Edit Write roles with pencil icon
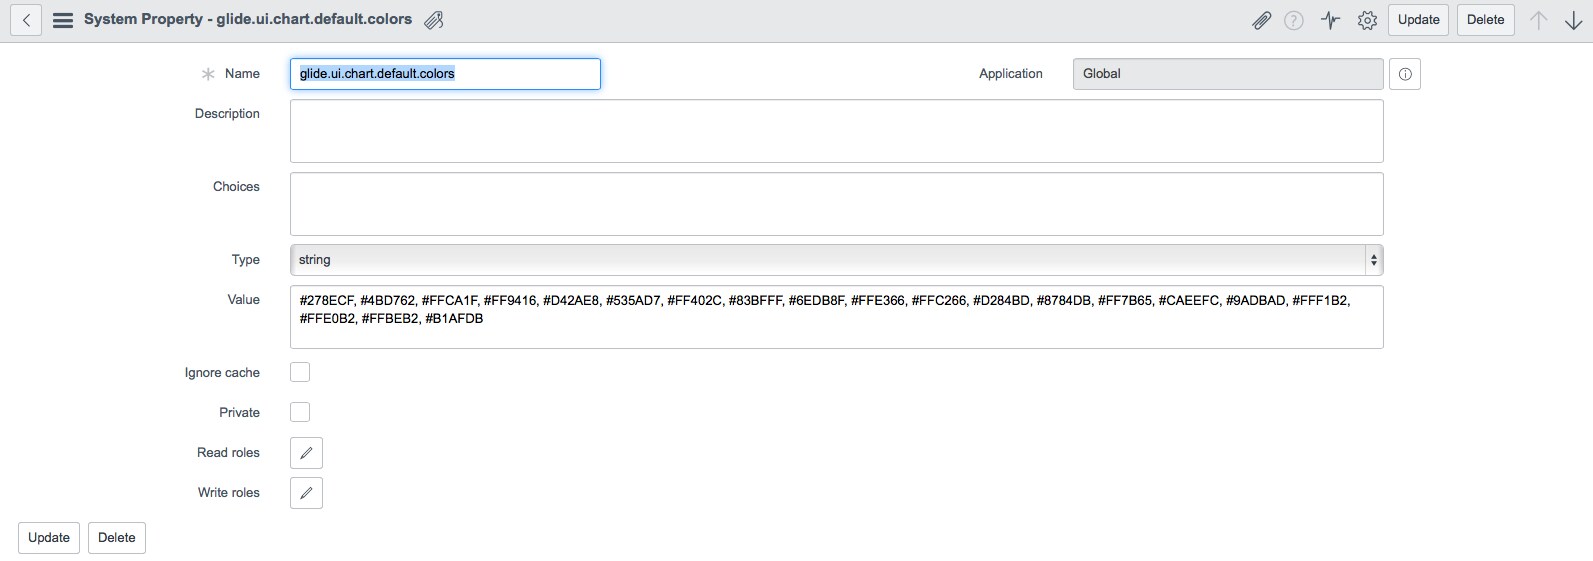1593x561 pixels. click(306, 493)
